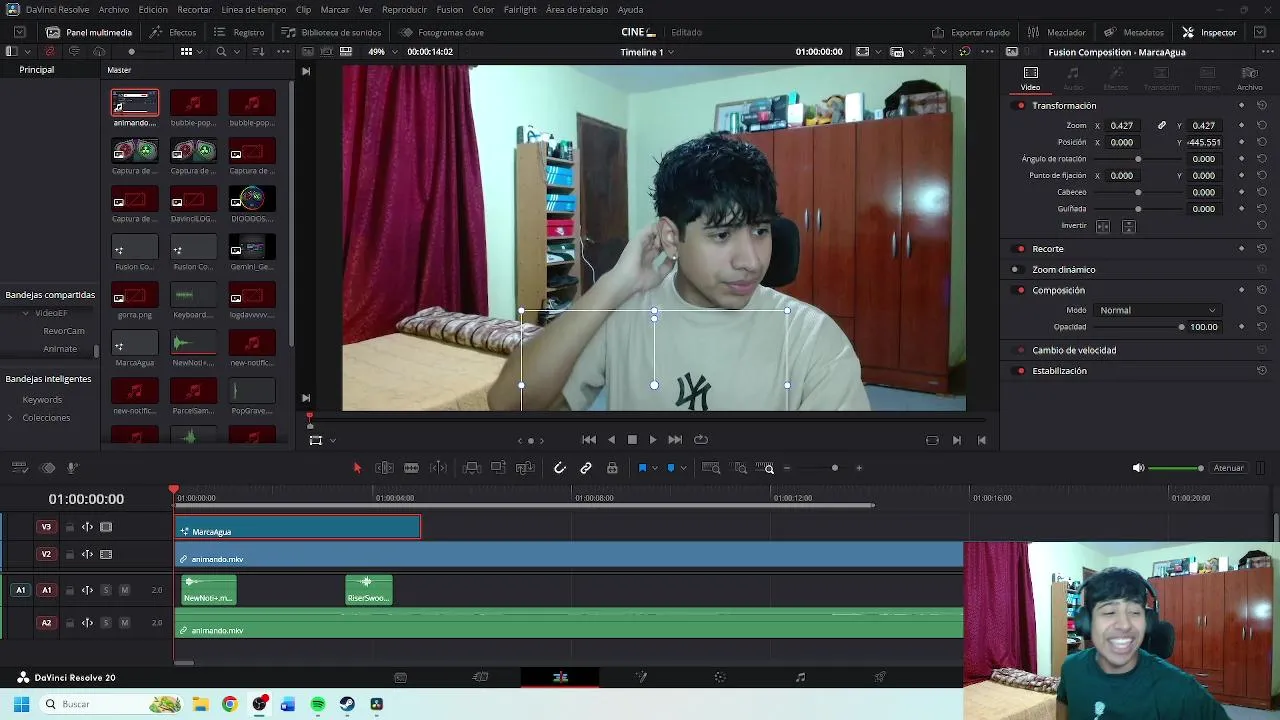Adjust the Opacidad slider
The image size is (1280, 720).
point(1137,327)
